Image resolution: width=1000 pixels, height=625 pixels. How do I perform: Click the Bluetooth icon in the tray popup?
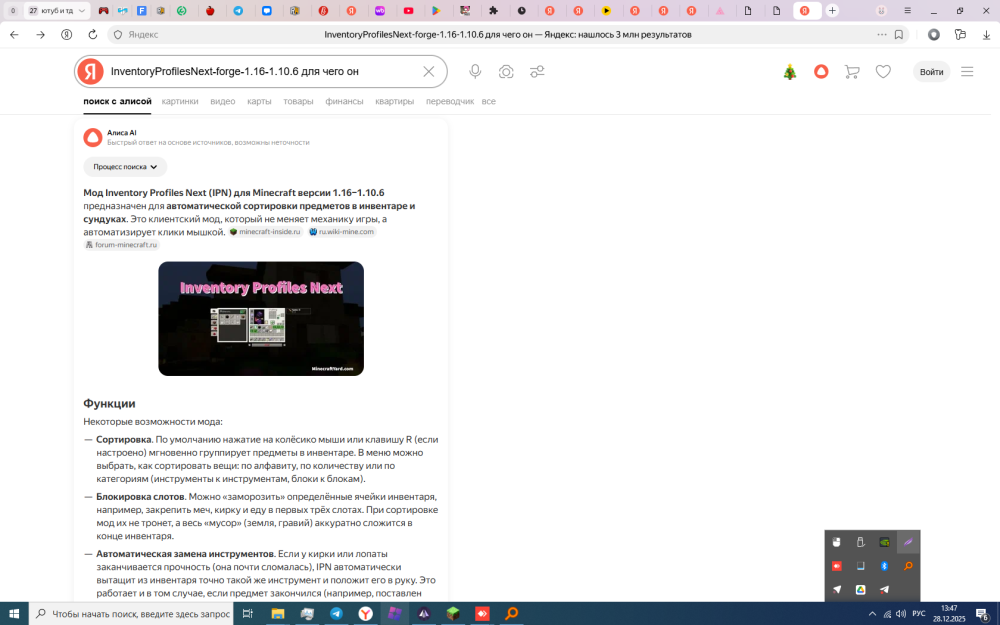pyautogui.click(x=884, y=566)
